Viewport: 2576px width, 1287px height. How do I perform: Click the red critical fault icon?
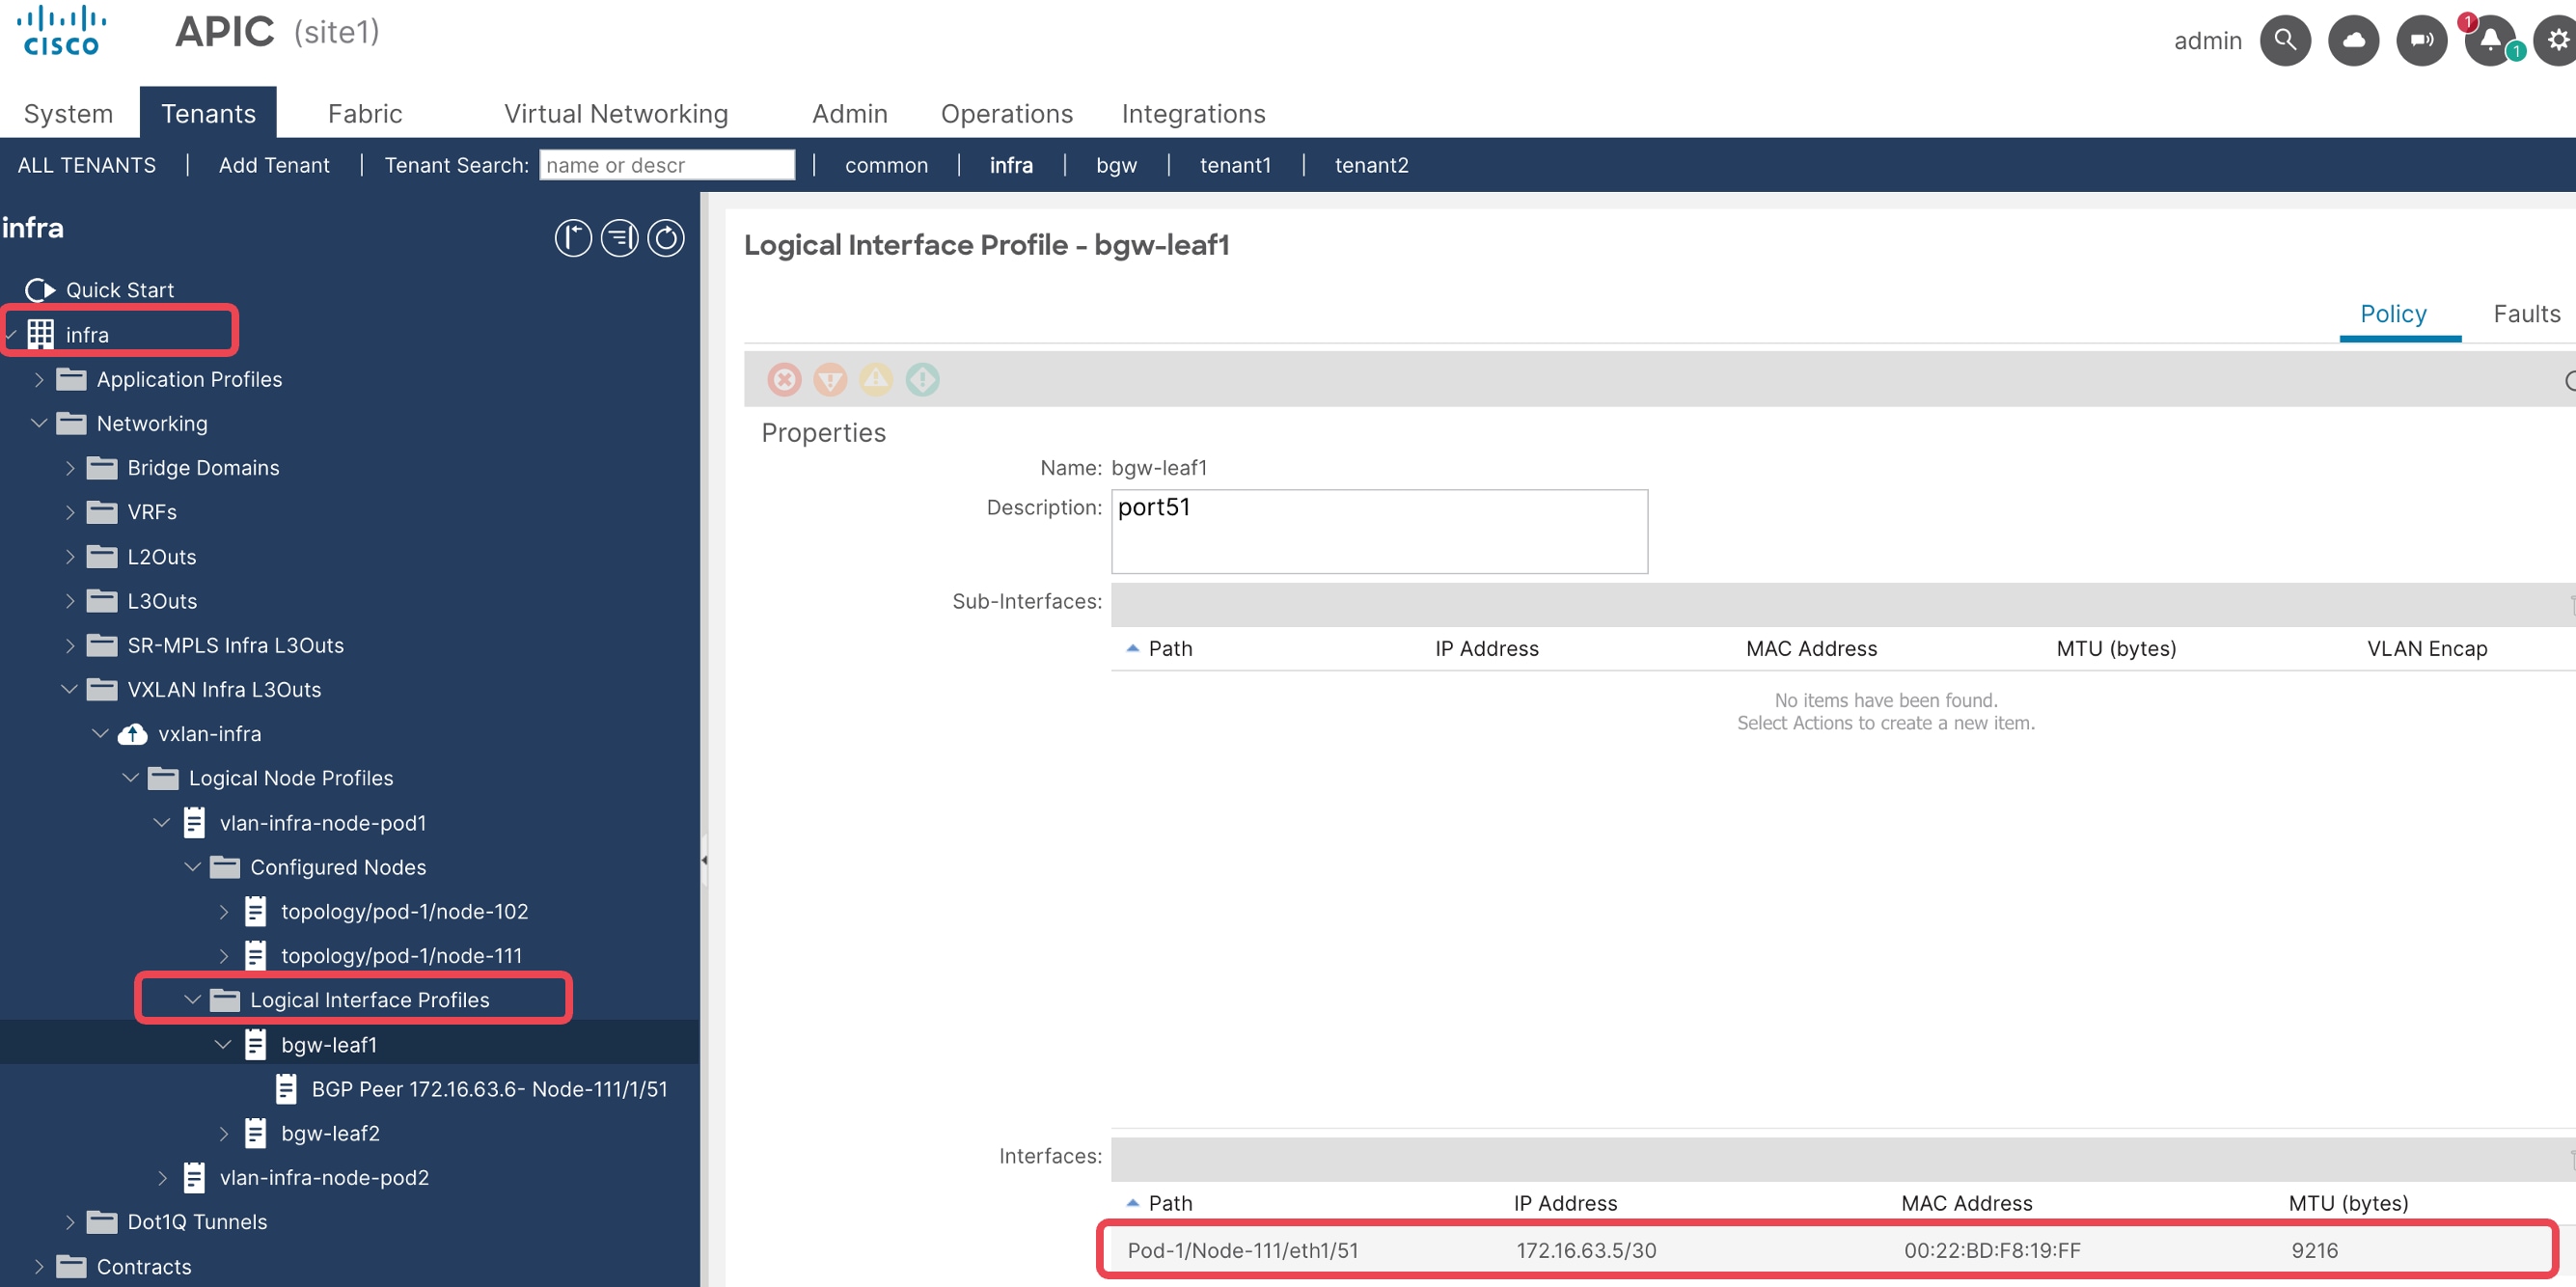(785, 379)
